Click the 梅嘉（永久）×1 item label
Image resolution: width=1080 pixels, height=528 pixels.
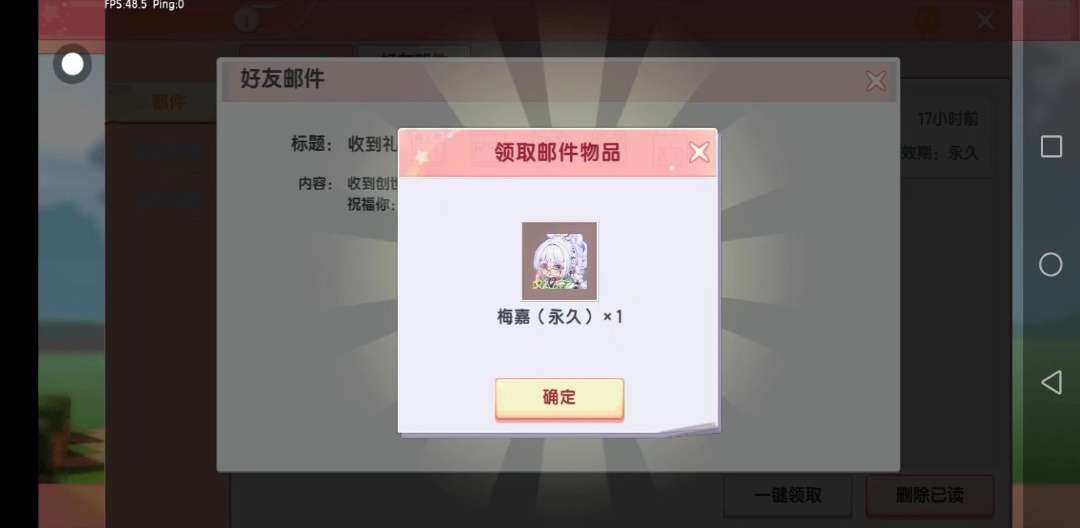point(559,317)
